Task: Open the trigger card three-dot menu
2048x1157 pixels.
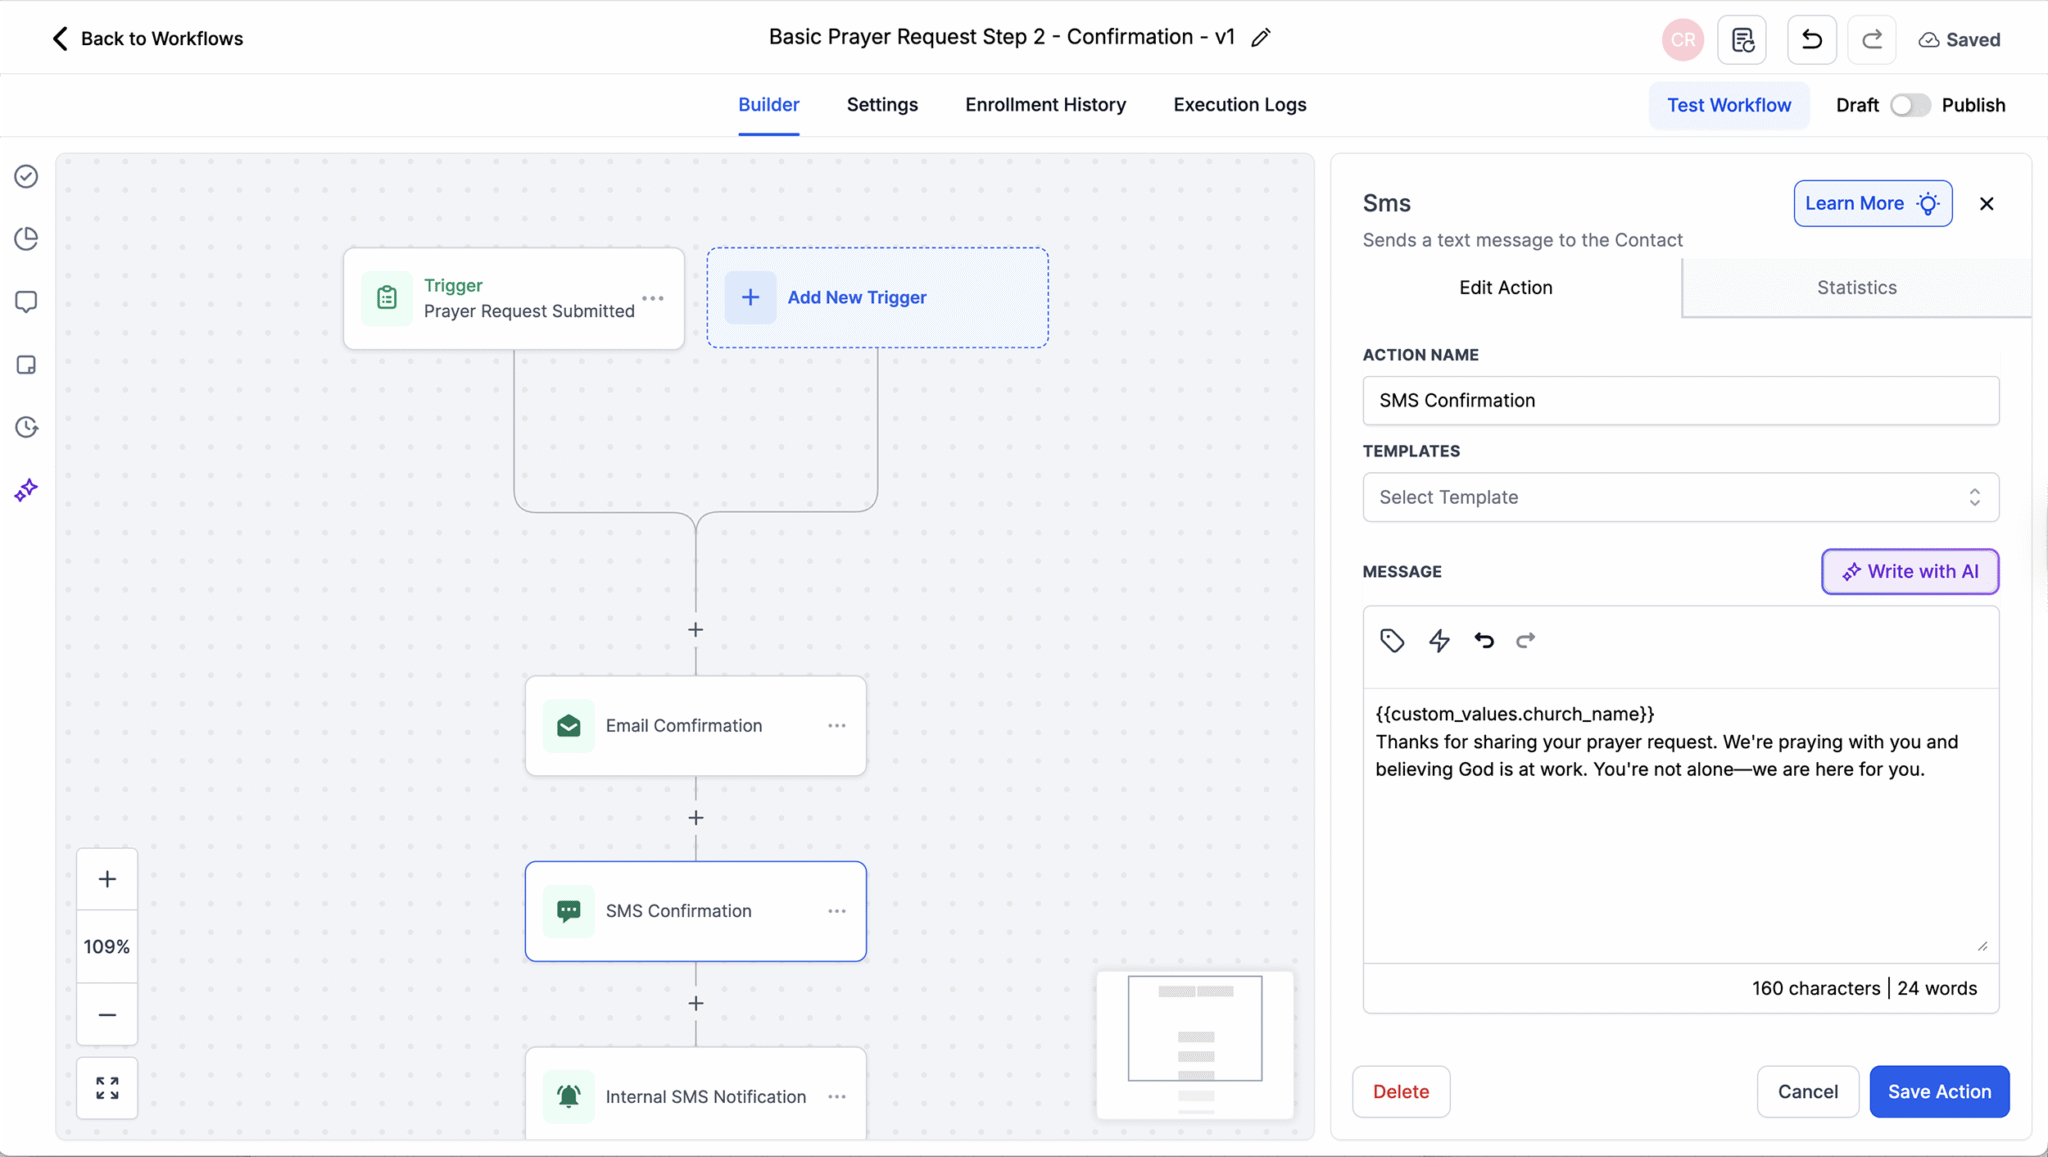Action: click(x=653, y=298)
